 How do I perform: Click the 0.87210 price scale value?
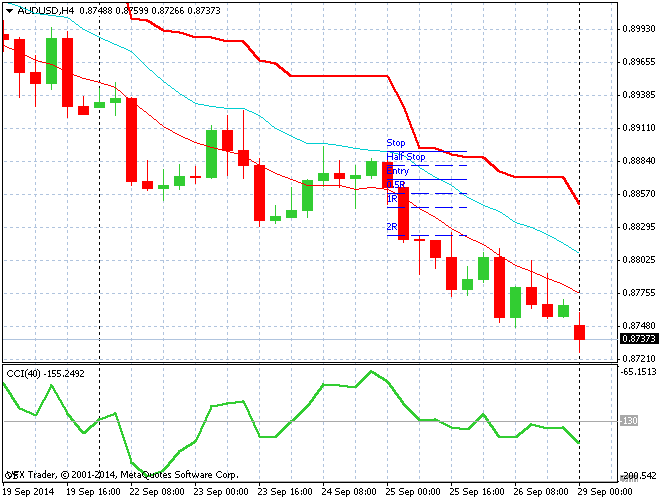point(639,359)
